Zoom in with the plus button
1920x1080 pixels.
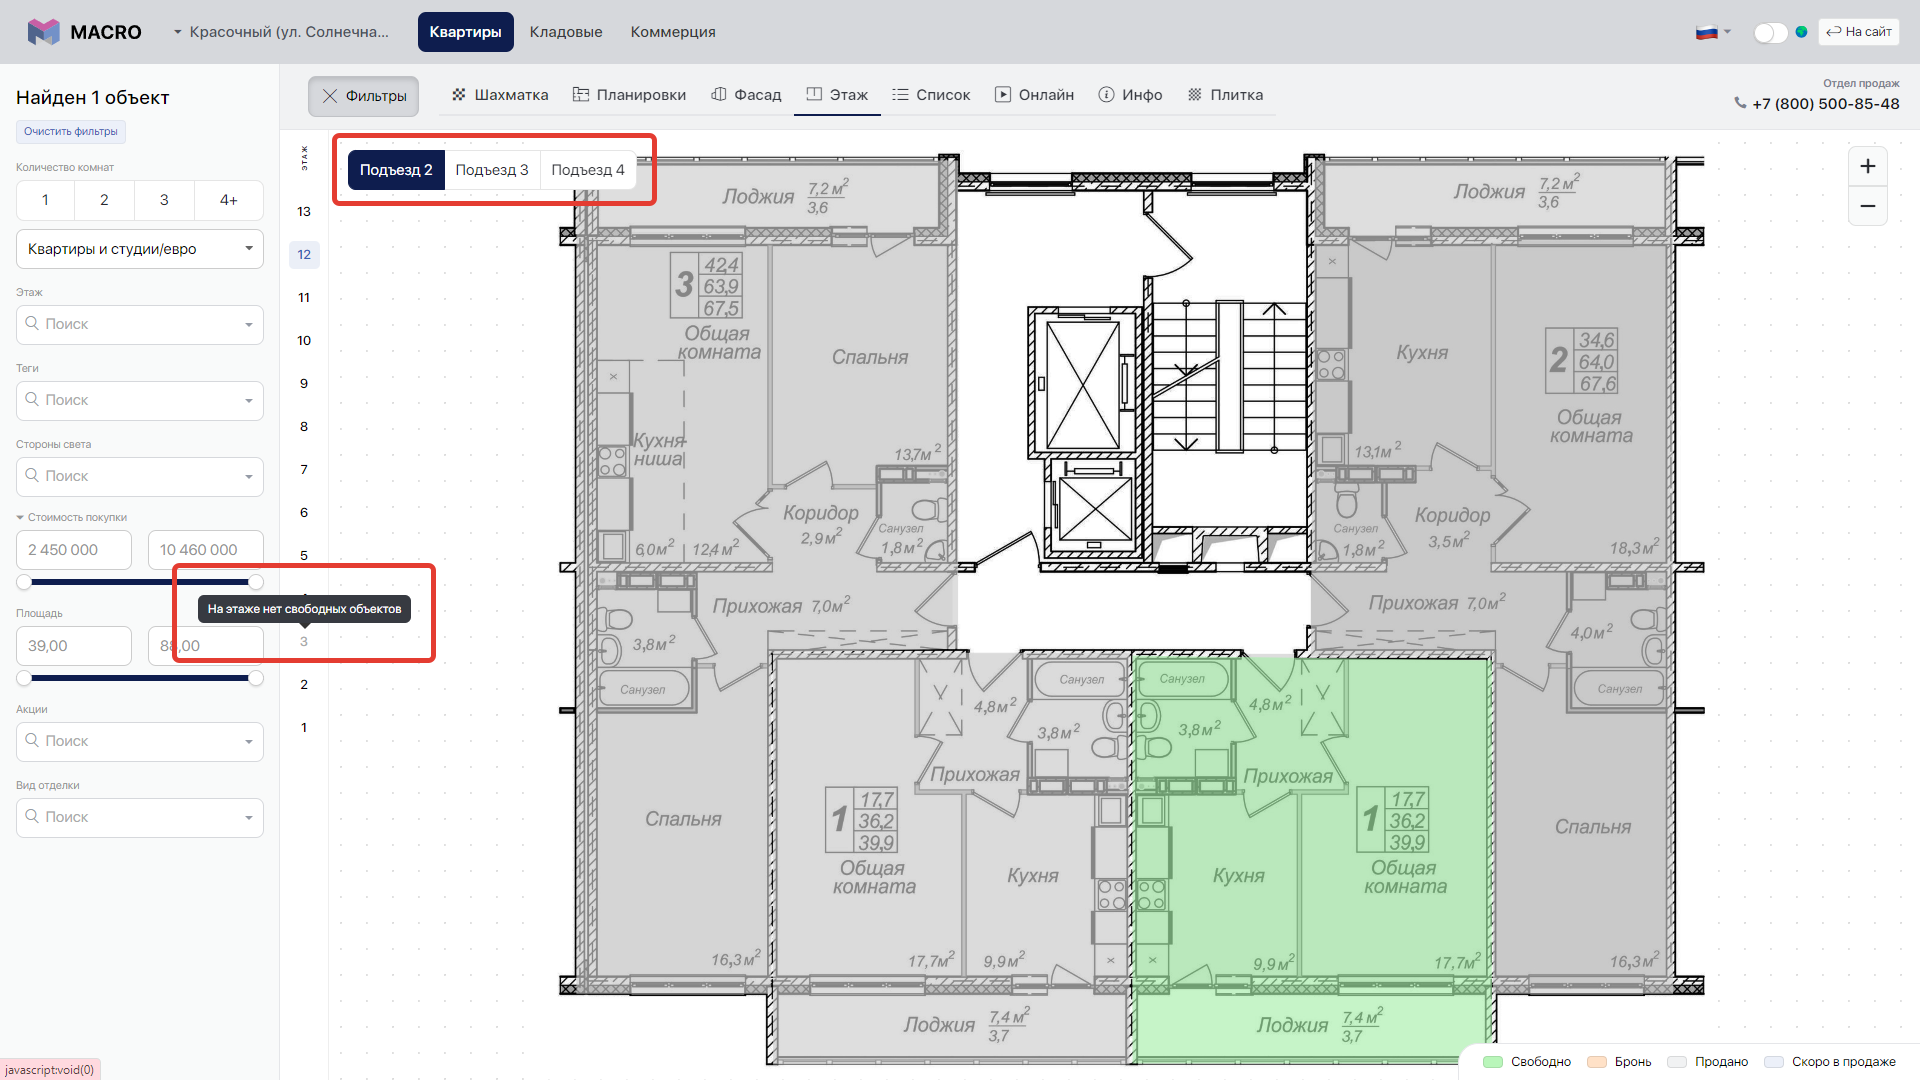point(1867,167)
